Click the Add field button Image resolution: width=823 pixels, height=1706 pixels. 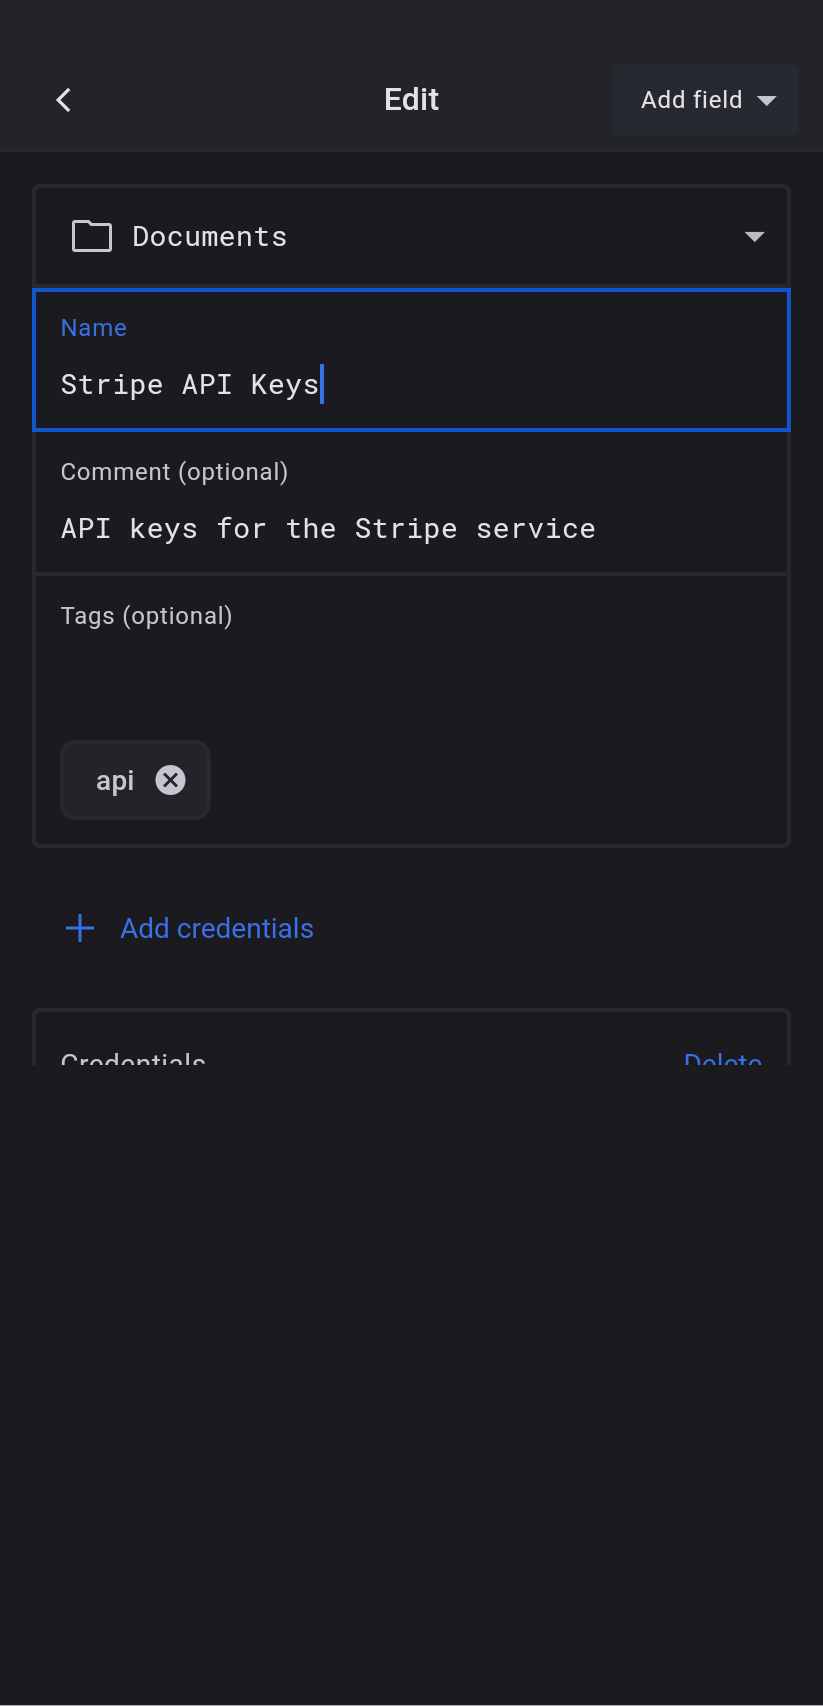click(x=691, y=100)
